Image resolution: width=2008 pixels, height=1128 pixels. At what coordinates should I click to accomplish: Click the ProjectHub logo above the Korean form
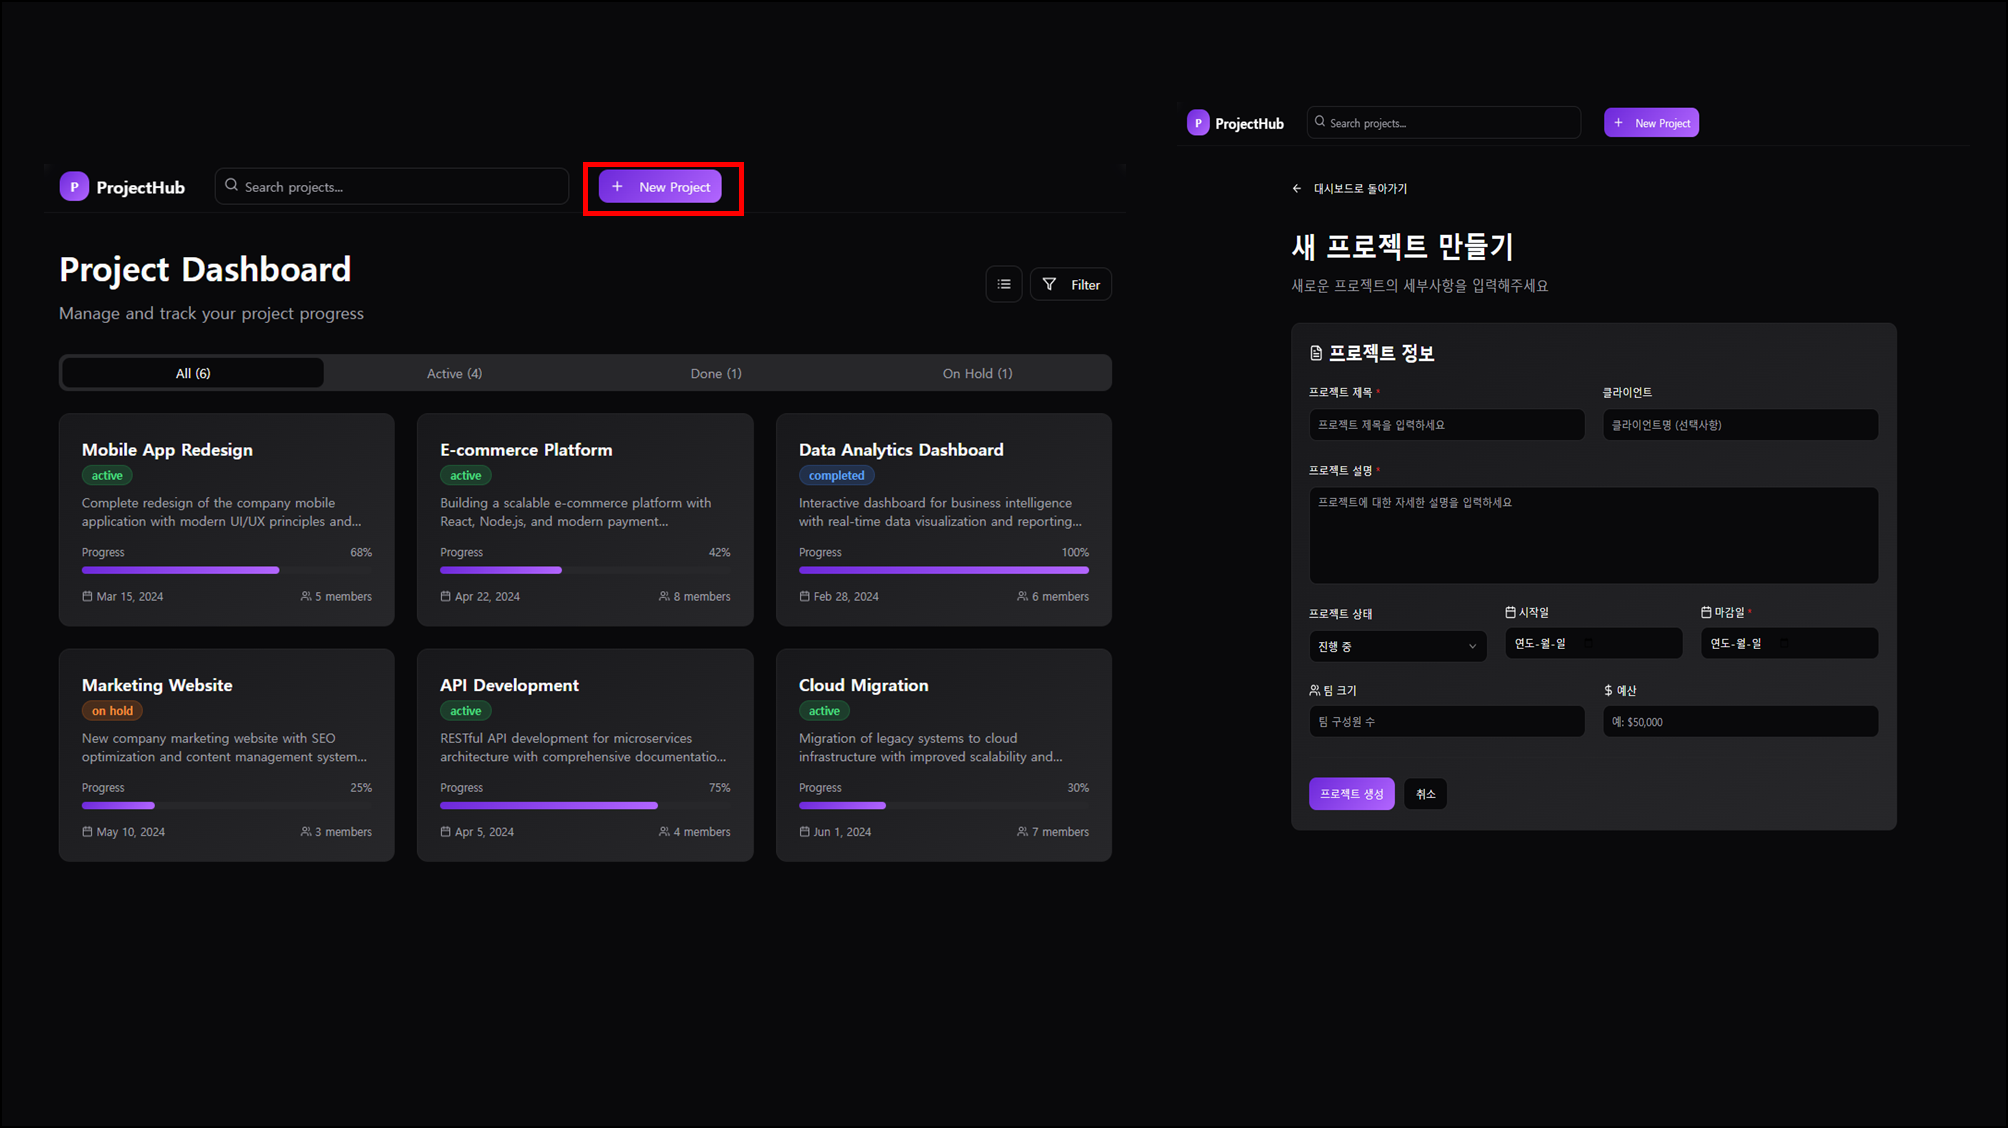point(1198,123)
